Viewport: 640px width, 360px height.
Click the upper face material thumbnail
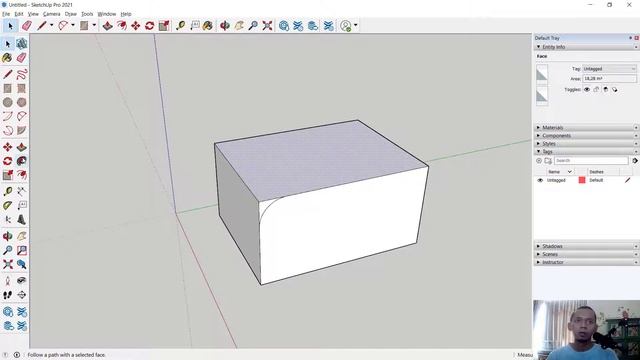click(542, 75)
